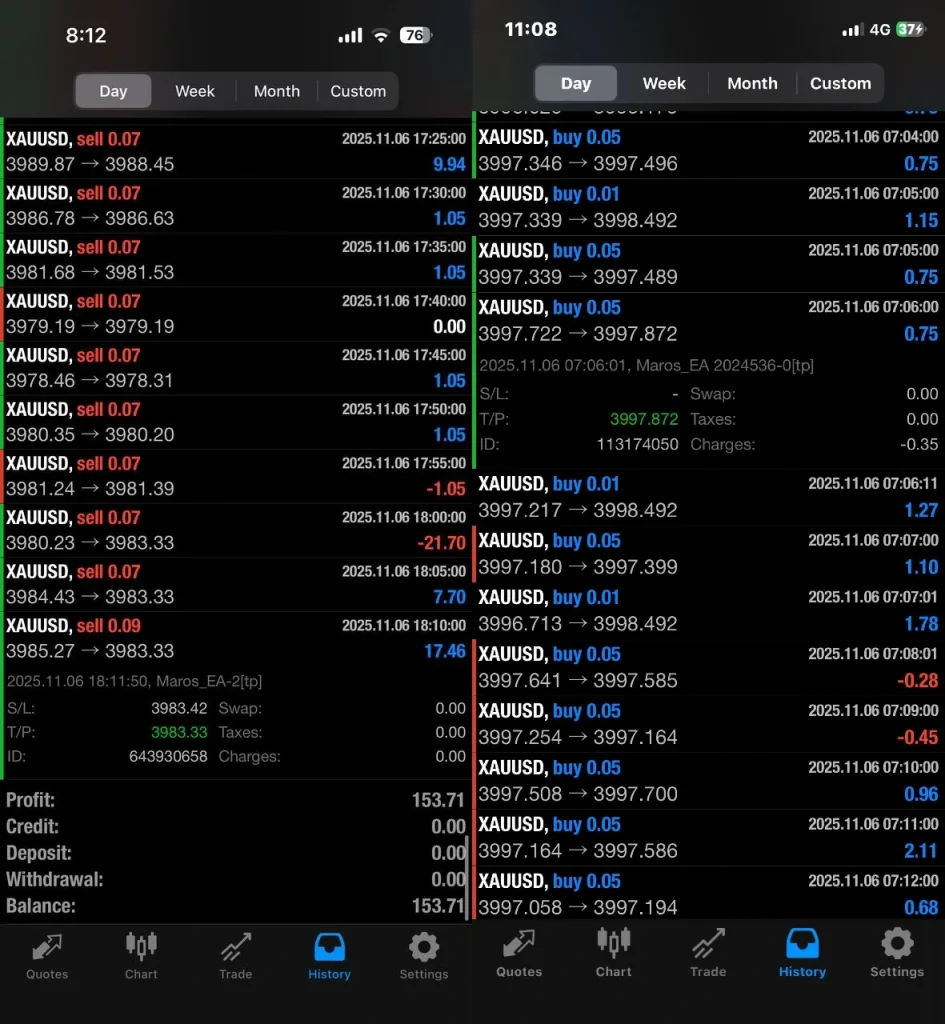This screenshot has width=945, height=1024.
Task: Switch to the Week history filter
Action: [194, 91]
